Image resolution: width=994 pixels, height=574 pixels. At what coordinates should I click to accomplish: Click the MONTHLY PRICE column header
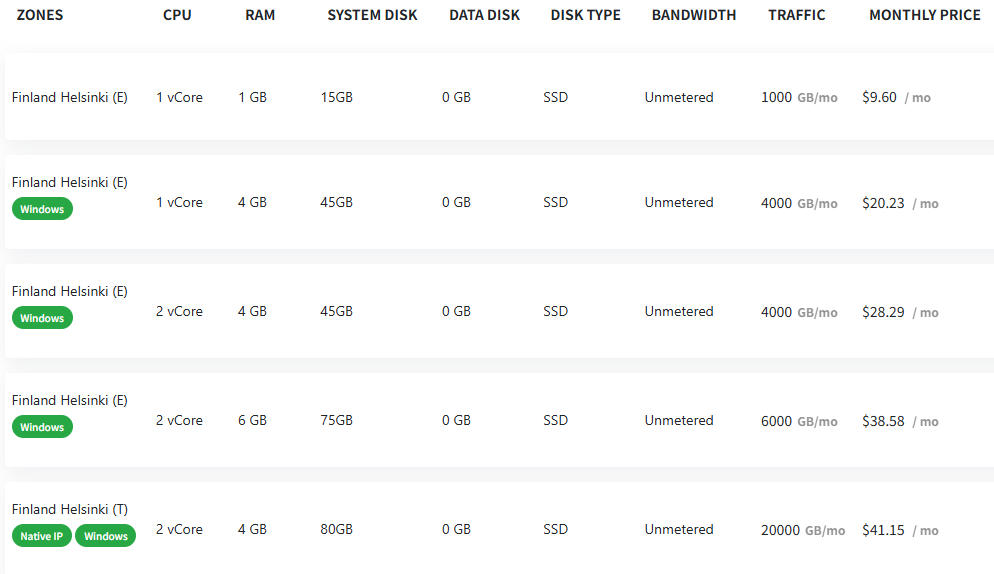click(924, 15)
